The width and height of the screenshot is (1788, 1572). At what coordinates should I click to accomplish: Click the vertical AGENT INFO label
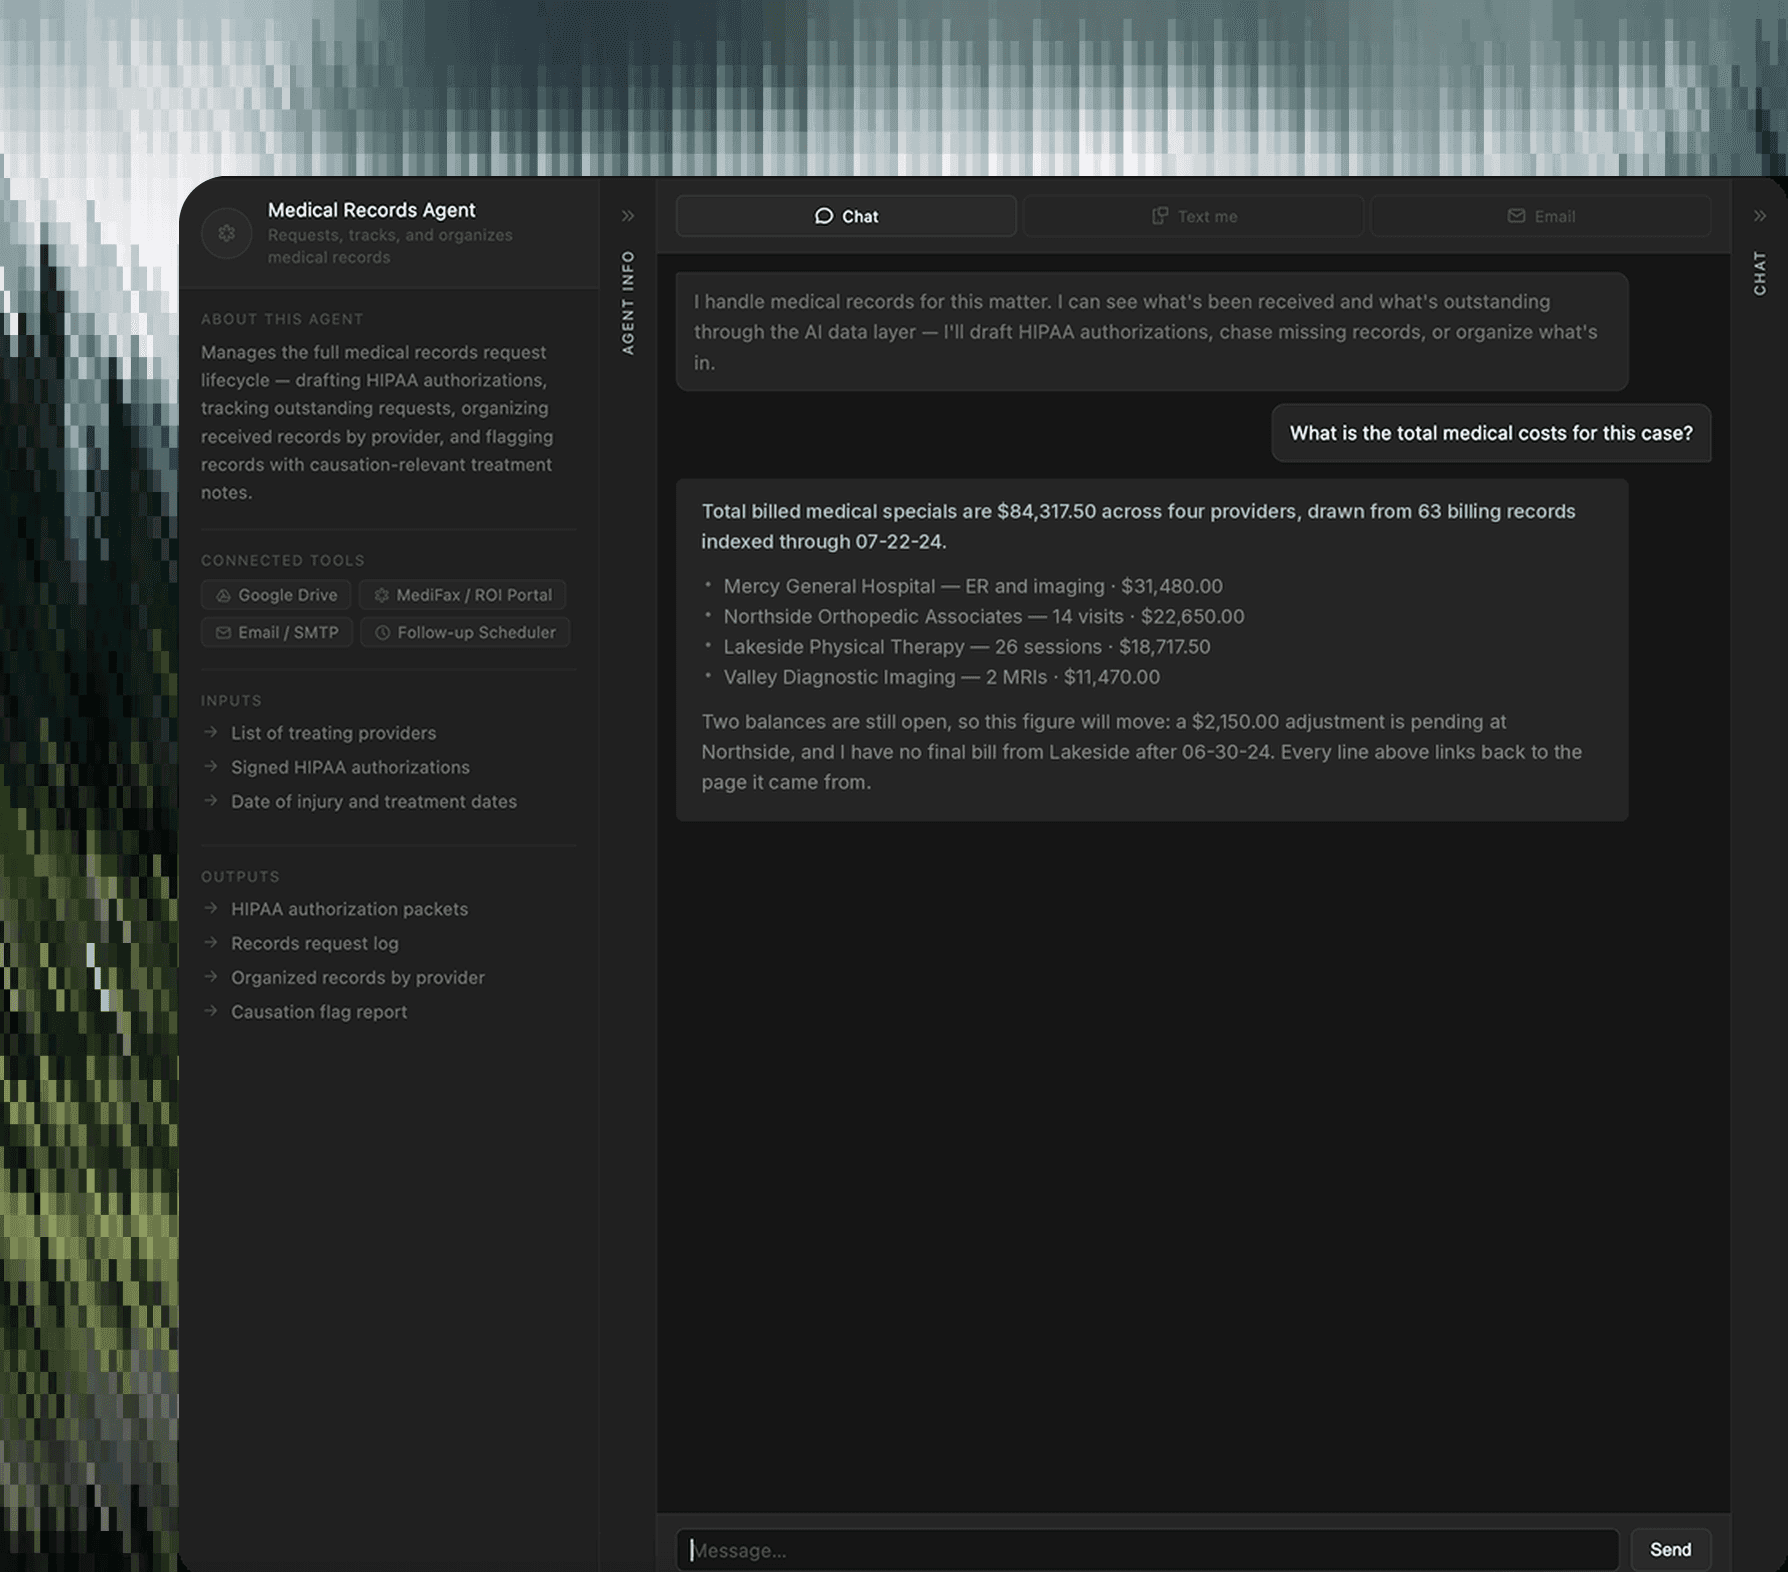(x=628, y=302)
